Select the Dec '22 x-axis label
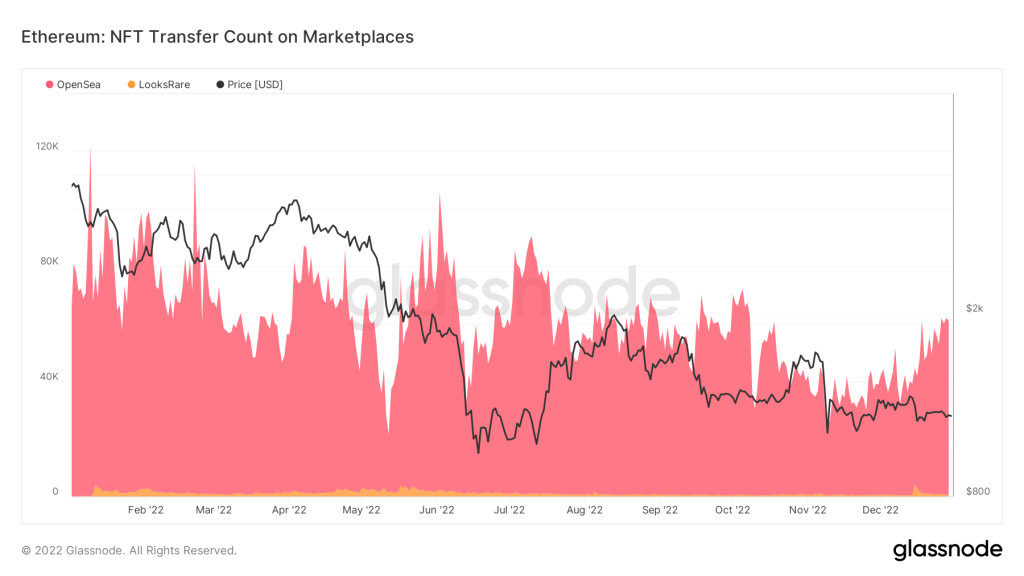Viewport: 1024px width, 576px height. click(x=880, y=509)
